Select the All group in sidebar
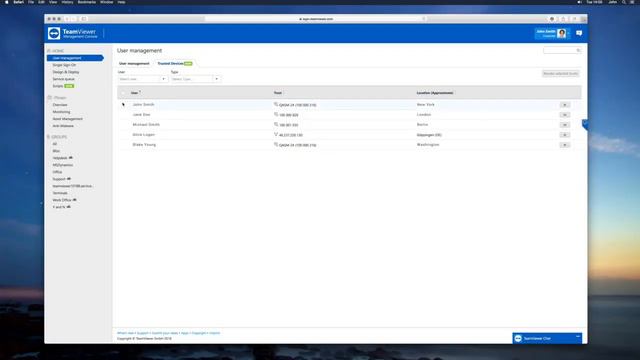The width and height of the screenshot is (640, 360). coord(55,144)
